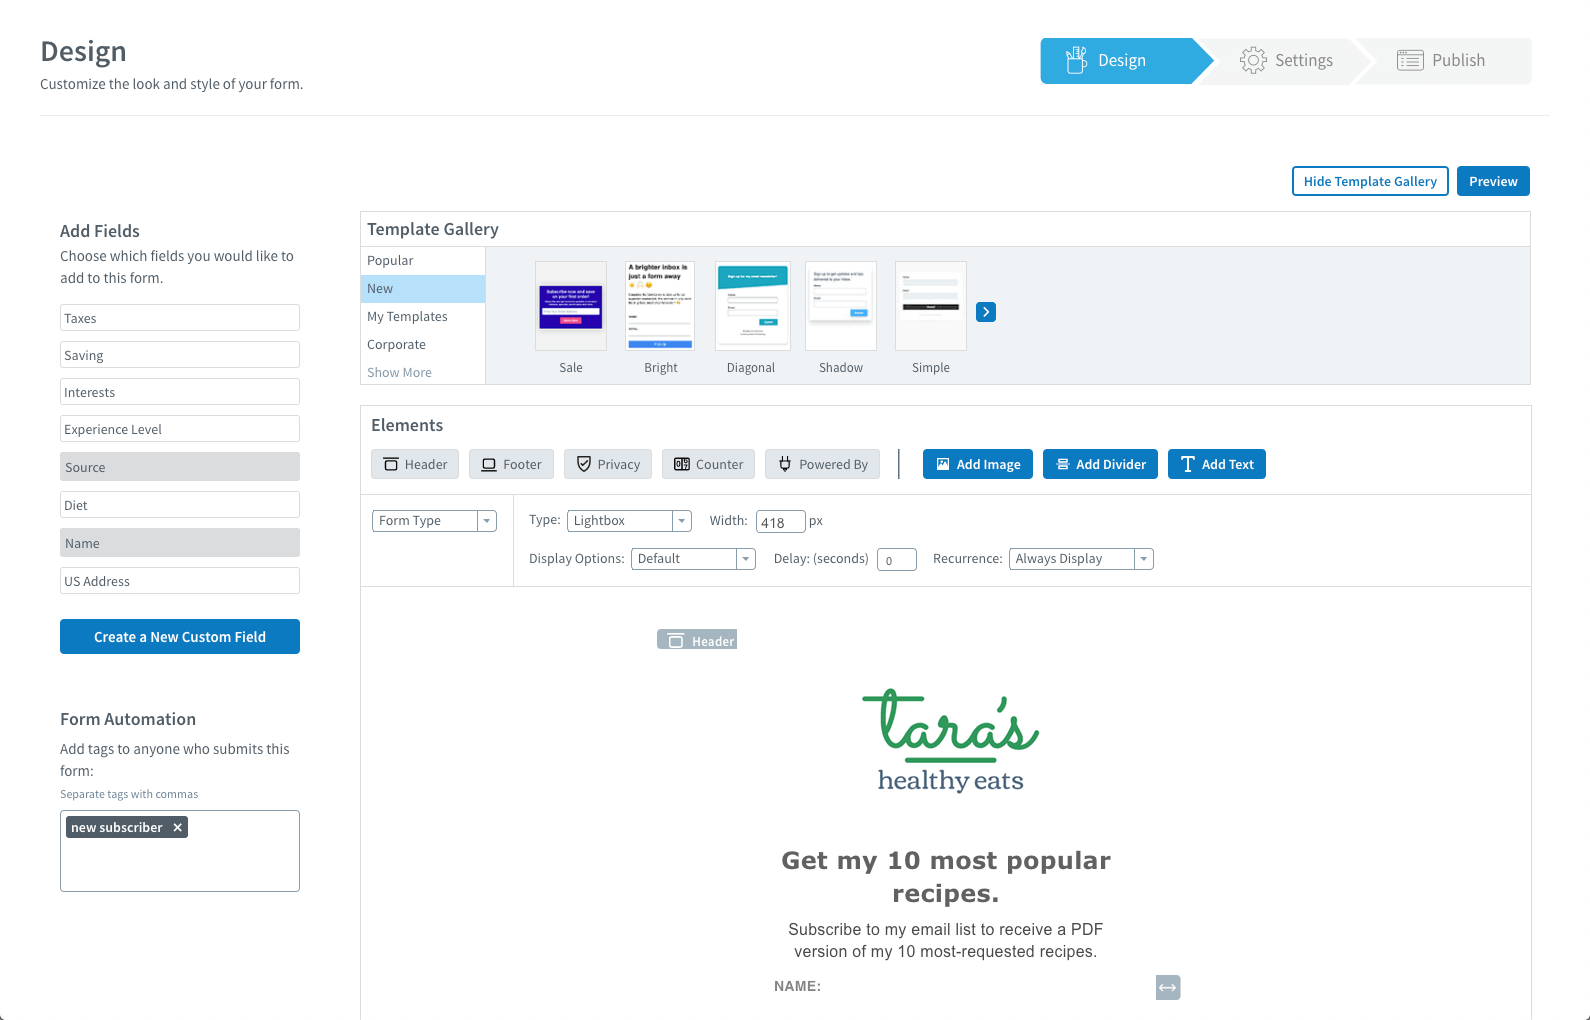The width and height of the screenshot is (1590, 1020).
Task: Click the Width input field
Action: [781, 522]
